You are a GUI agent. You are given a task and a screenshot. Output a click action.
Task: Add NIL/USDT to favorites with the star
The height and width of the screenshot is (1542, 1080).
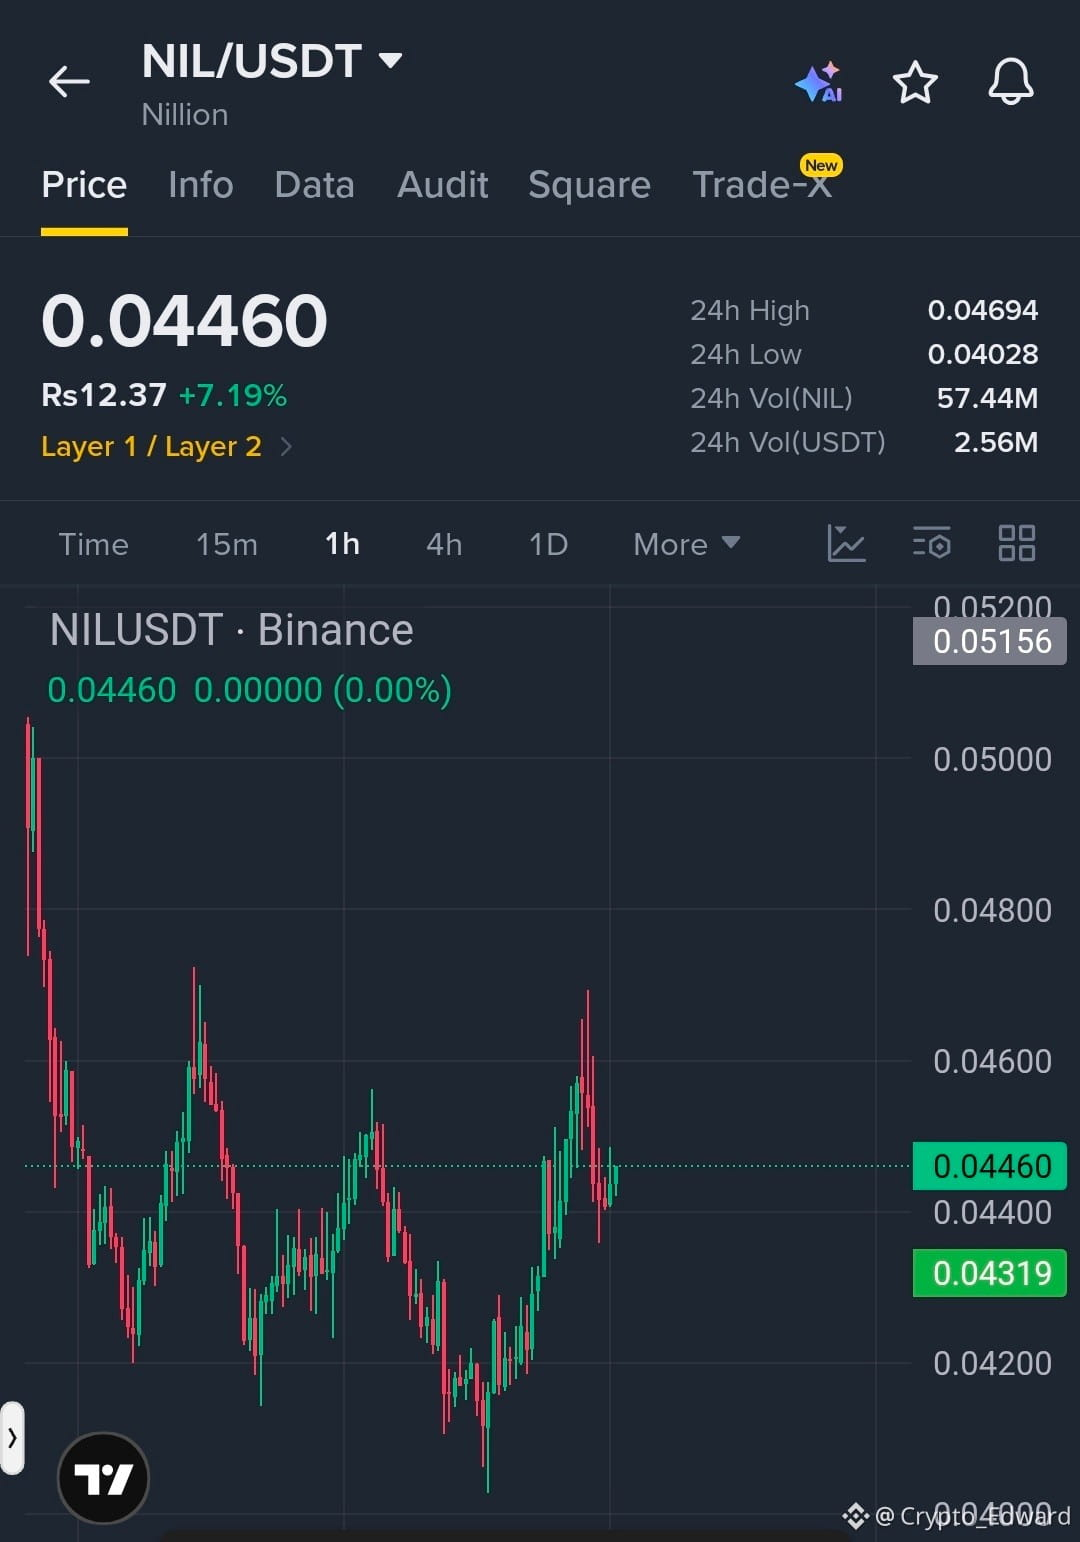coord(915,82)
